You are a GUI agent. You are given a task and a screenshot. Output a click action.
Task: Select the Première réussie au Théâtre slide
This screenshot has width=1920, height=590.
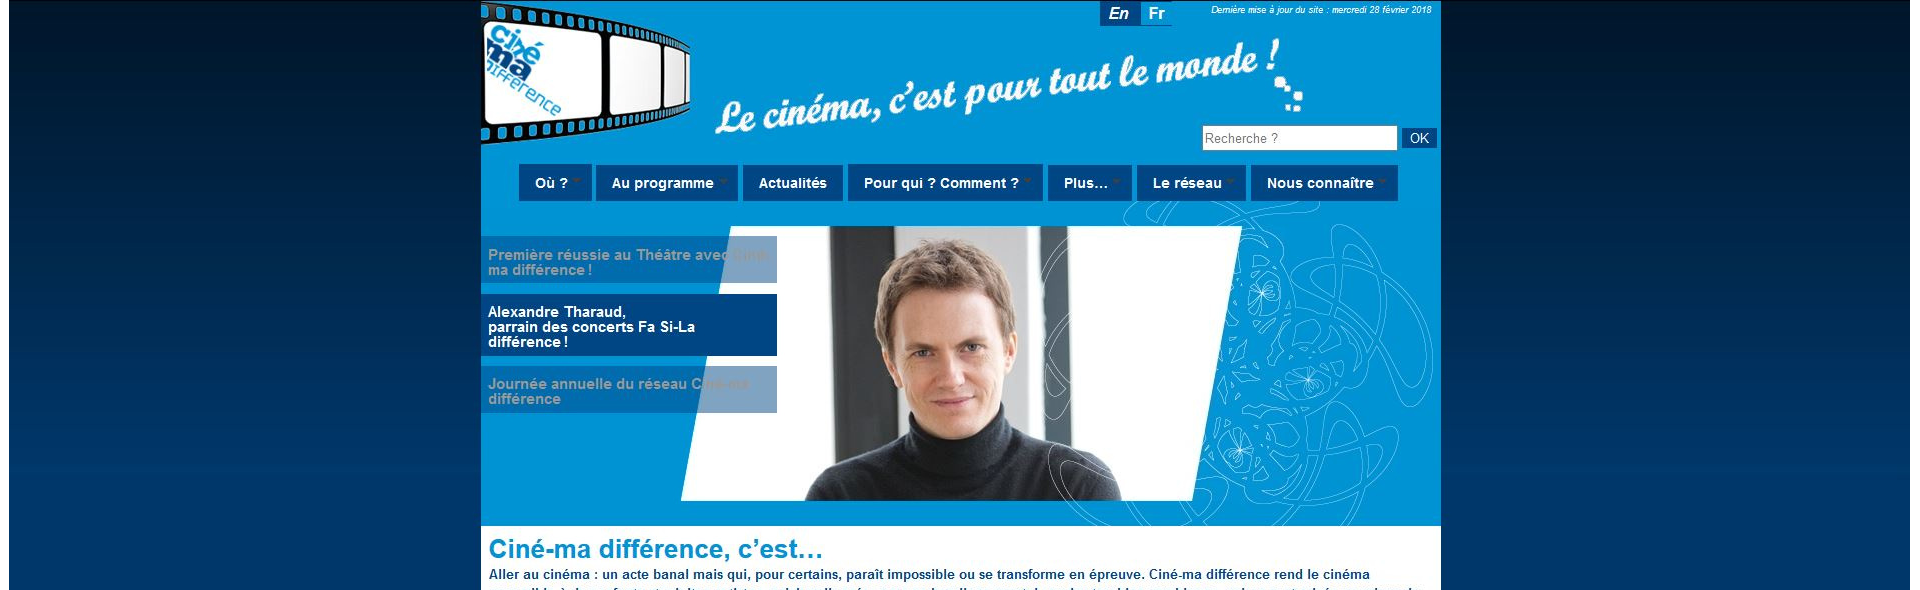point(629,260)
